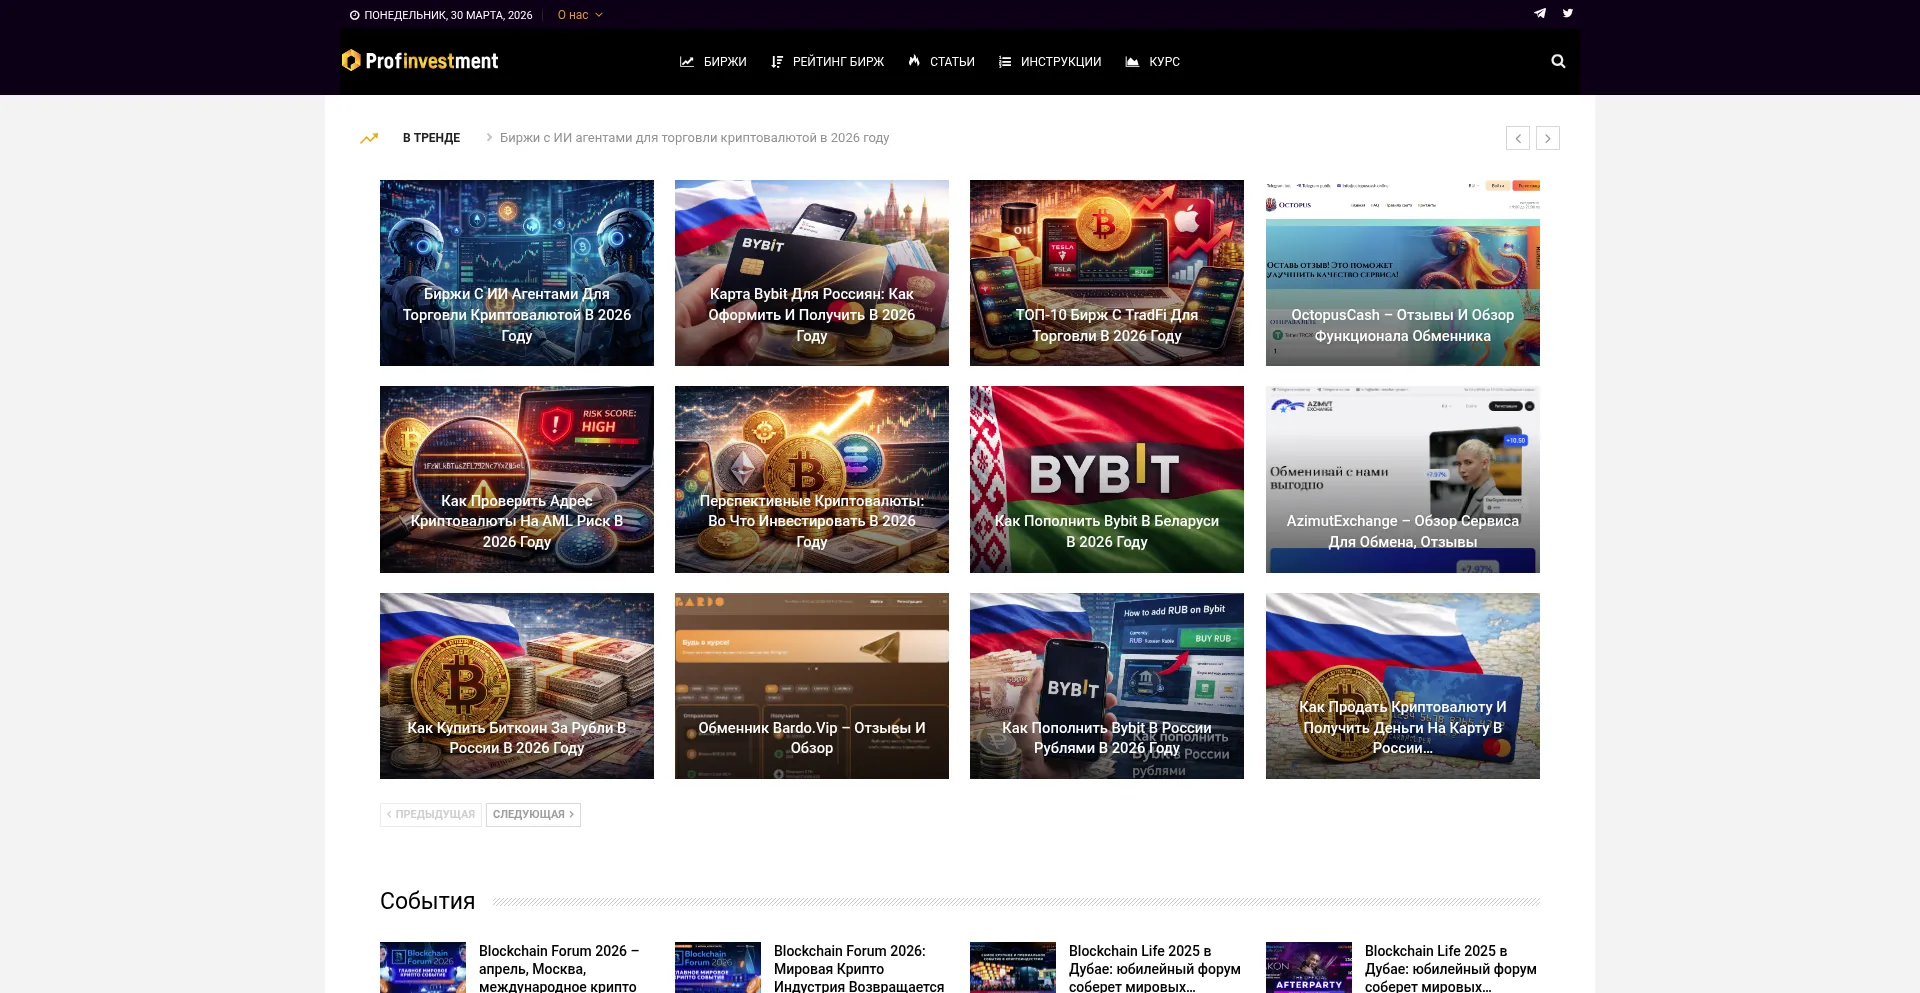The image size is (1920, 993).
Task: Open Bybit В Беларуси article card
Action: point(1107,480)
